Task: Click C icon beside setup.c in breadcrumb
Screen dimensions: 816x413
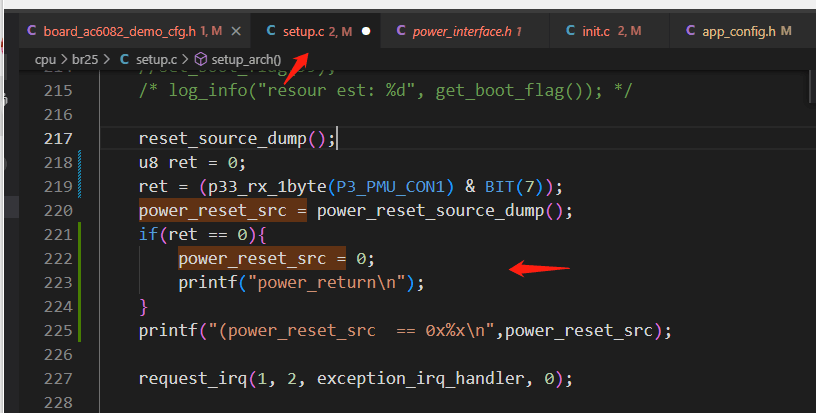Action: point(124,59)
